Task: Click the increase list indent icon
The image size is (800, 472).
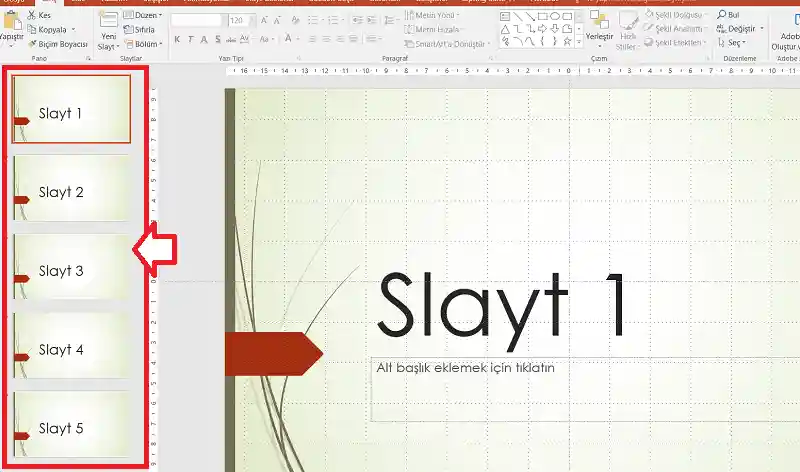Action: click(x=372, y=20)
